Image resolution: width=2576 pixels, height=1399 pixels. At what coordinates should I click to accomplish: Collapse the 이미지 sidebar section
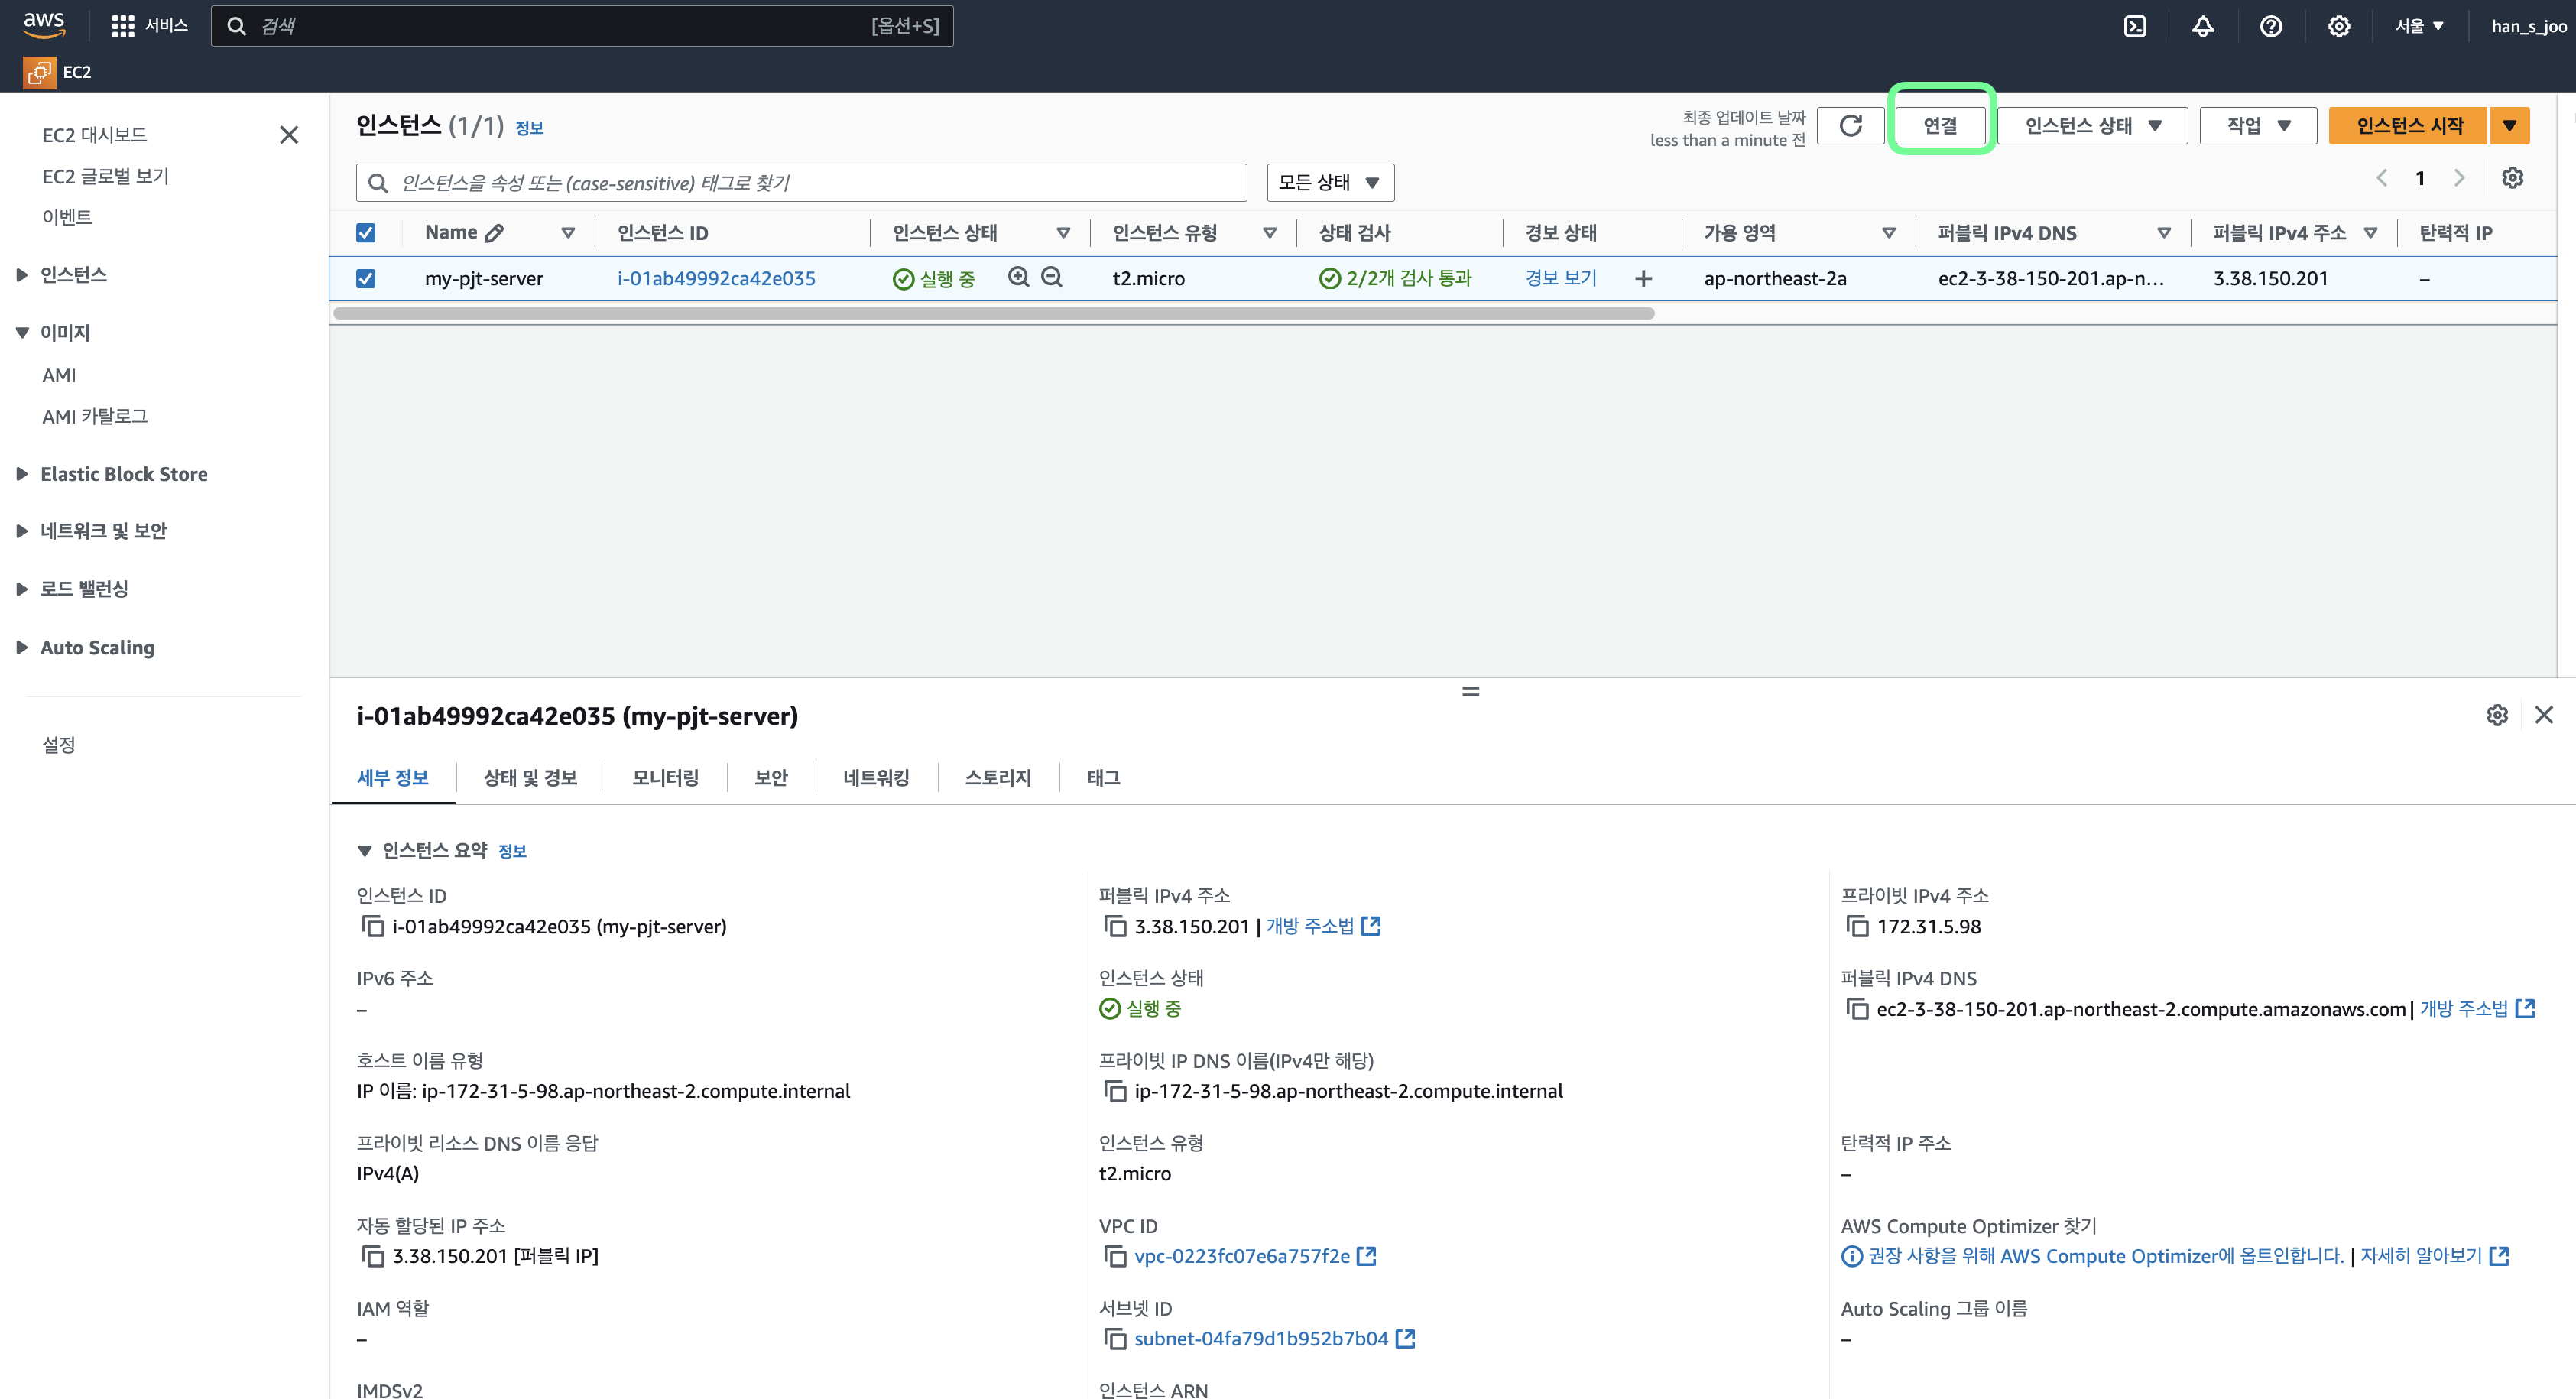point(21,332)
